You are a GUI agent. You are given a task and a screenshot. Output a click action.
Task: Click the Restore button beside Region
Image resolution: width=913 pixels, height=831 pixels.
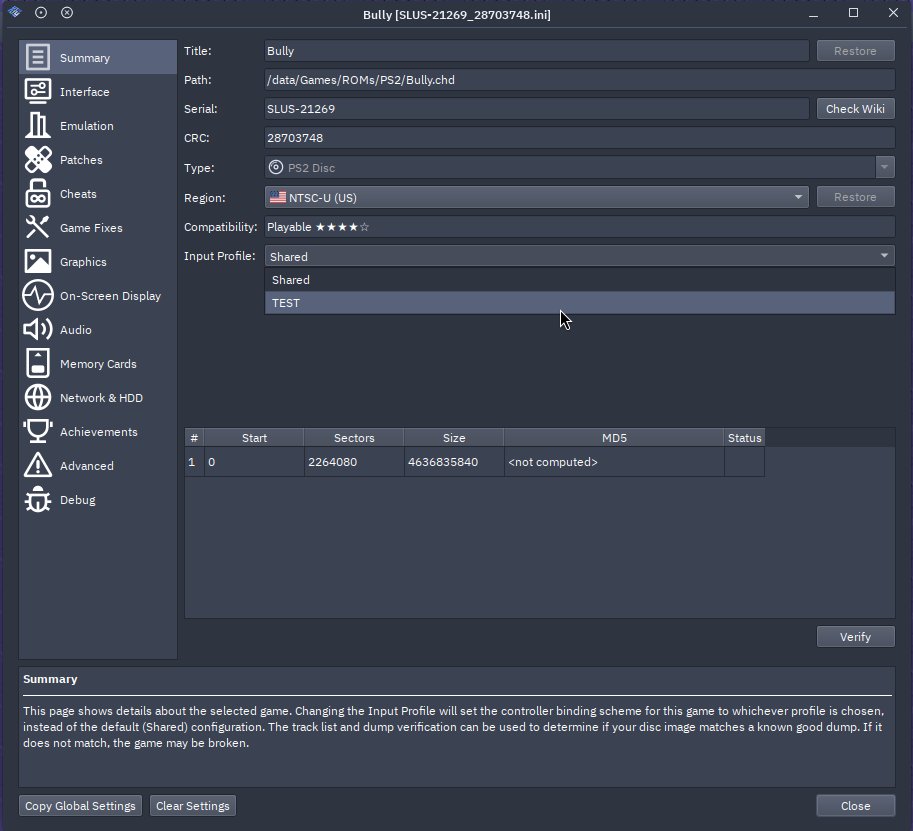pyautogui.click(x=855, y=197)
